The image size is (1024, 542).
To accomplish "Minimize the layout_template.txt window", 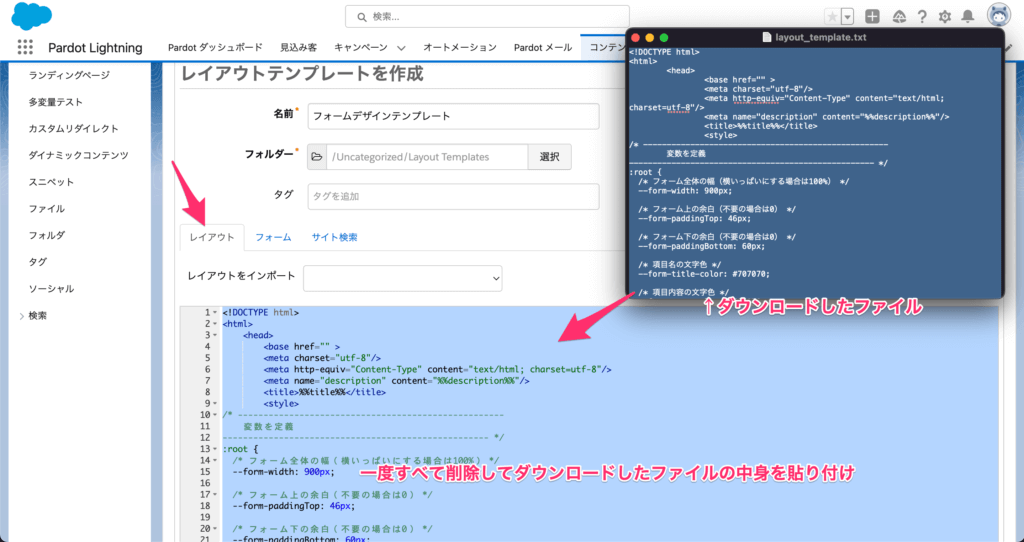I will (x=650, y=38).
